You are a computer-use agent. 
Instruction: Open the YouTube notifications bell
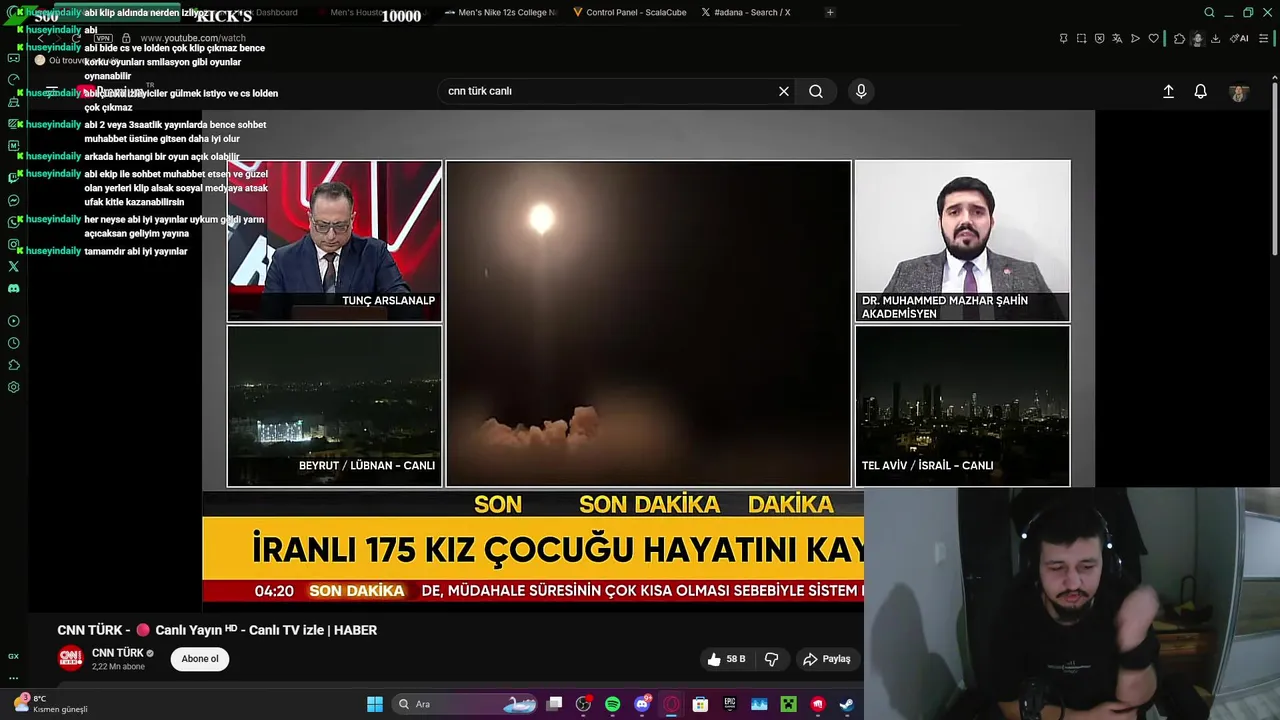1201,91
